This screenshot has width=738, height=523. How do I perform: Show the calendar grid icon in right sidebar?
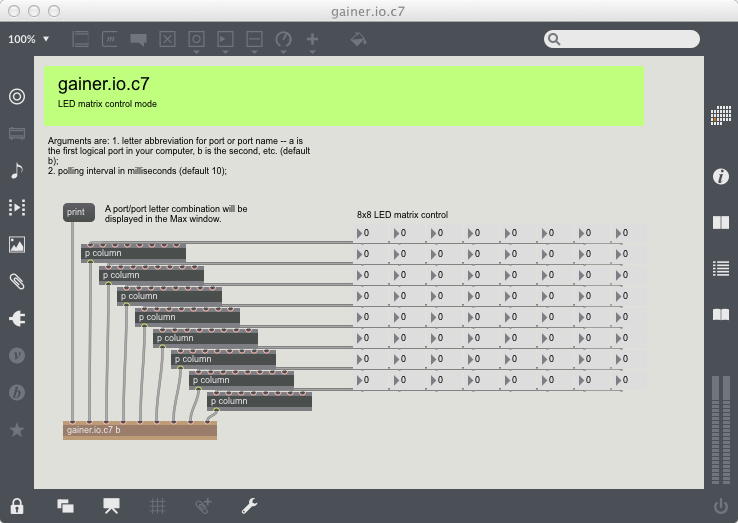(721, 115)
